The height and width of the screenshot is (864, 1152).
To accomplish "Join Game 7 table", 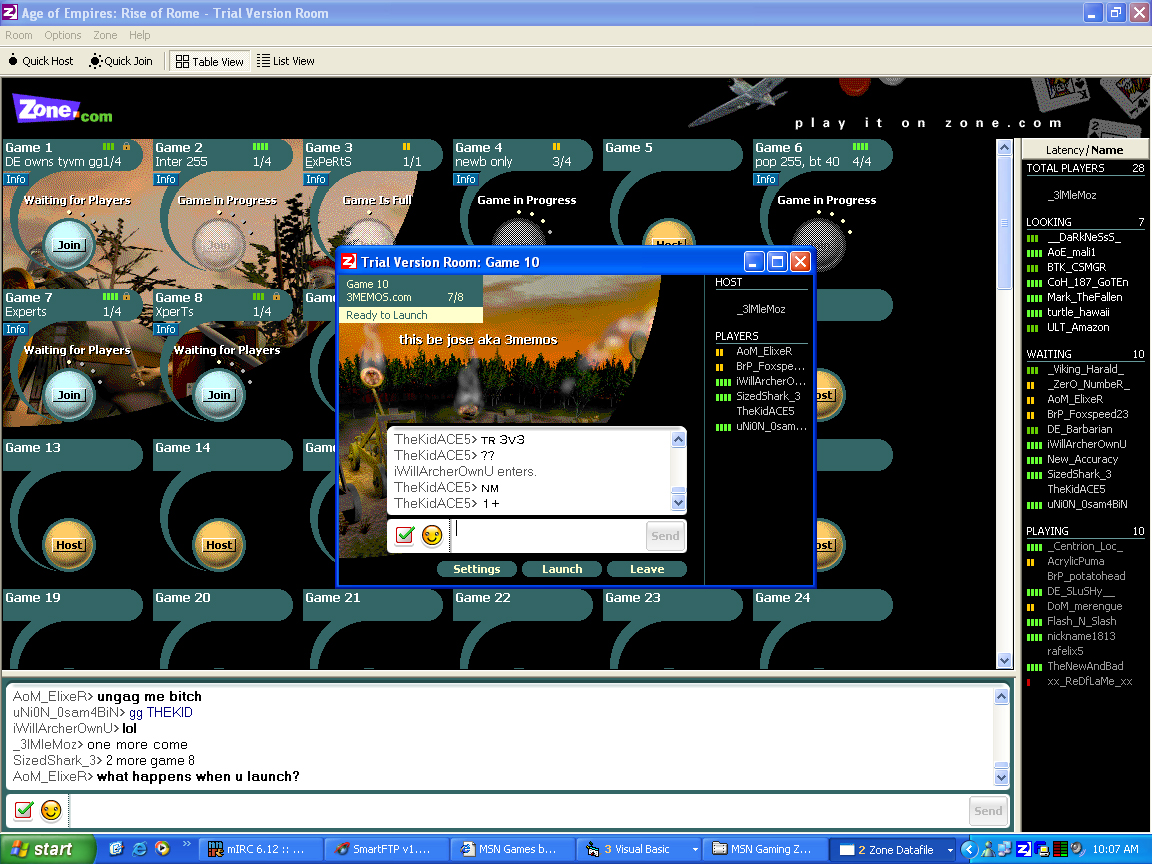I will point(69,395).
